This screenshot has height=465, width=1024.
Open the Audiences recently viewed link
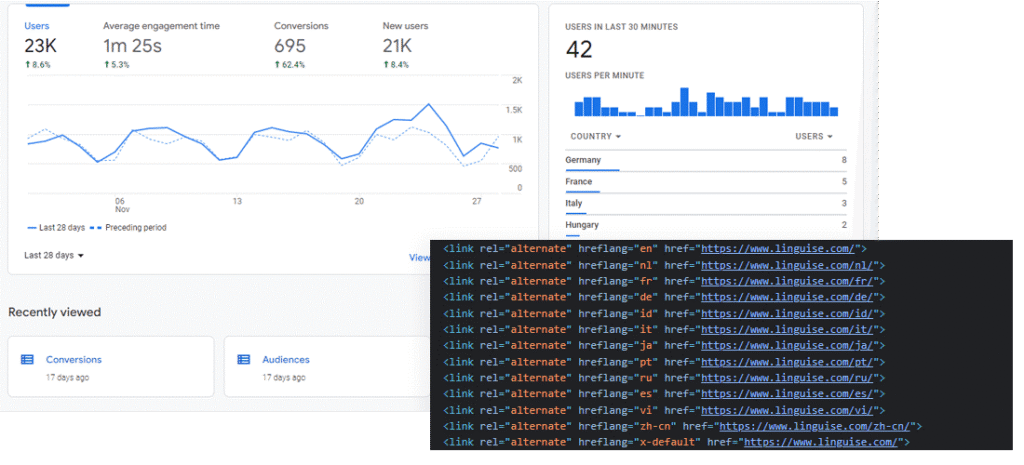click(286, 359)
